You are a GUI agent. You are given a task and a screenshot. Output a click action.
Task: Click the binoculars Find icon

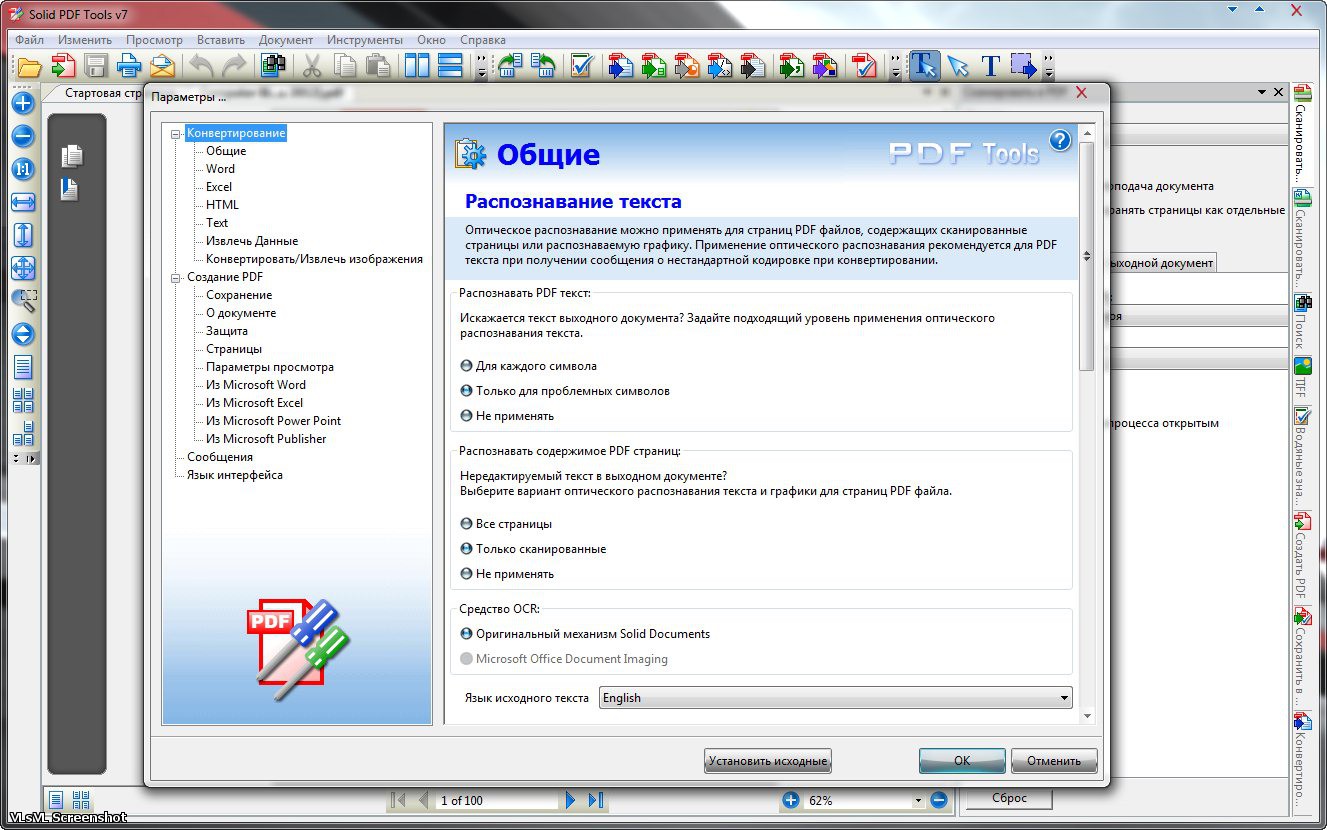tap(272, 66)
